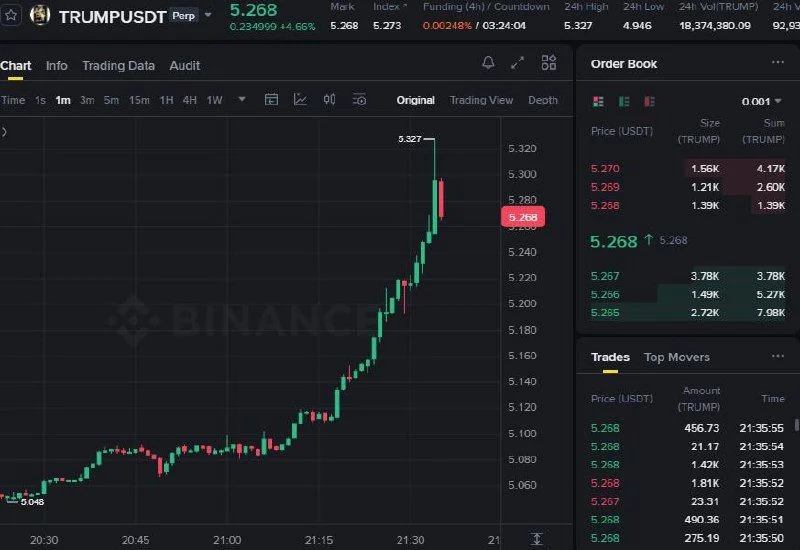This screenshot has width=800, height=550.
Task: Select the 1W chart interval
Action: 214,100
